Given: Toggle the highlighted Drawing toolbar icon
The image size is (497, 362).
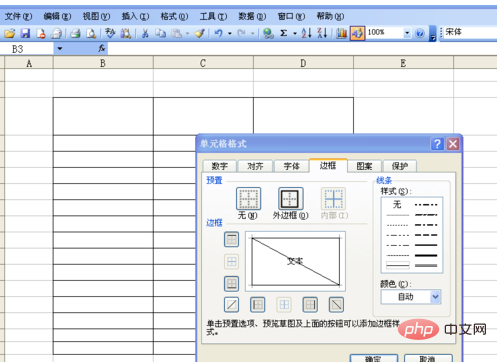Looking at the screenshot, I should click(357, 33).
